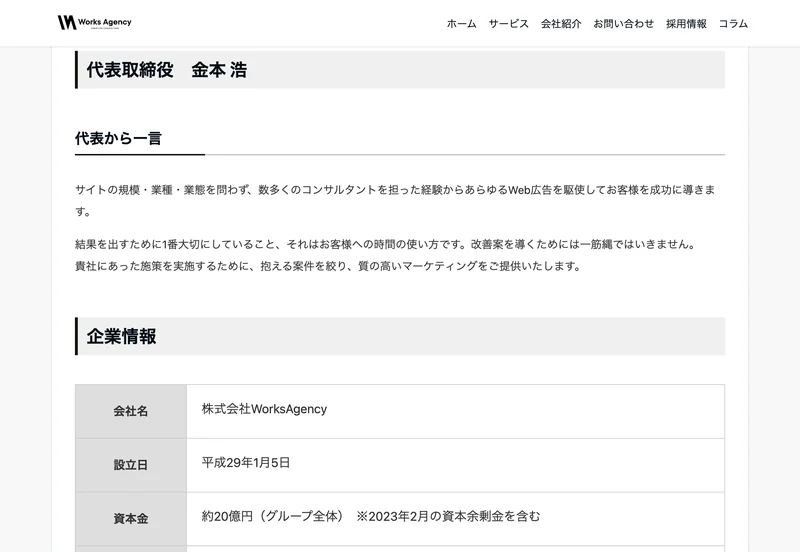Click the paragraph starting サイトの規模・業種
Screen dimensions: 800x552
pyautogui.click(x=395, y=200)
